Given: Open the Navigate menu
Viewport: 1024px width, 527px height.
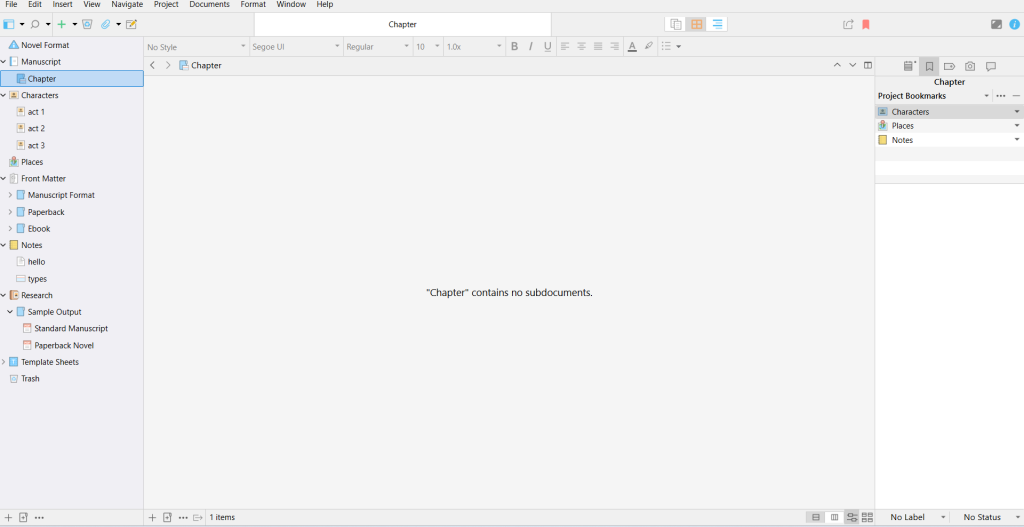Looking at the screenshot, I should click(x=127, y=5).
